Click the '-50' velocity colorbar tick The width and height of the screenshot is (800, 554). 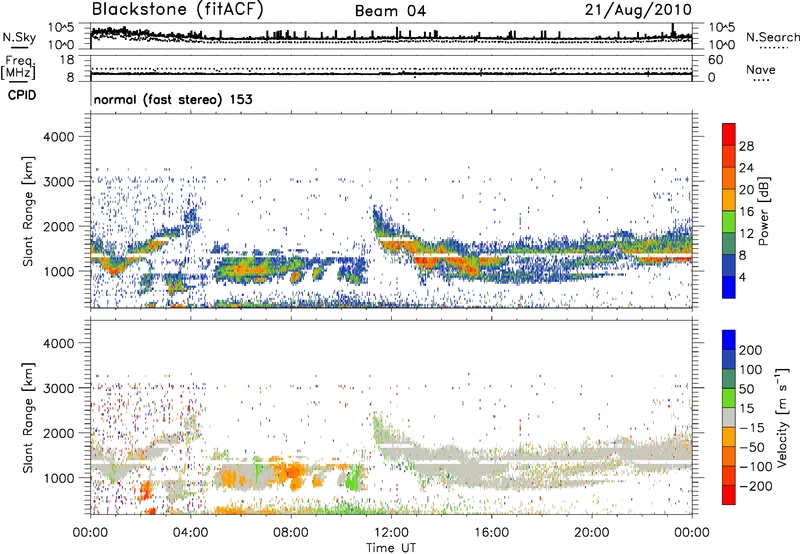[753, 447]
